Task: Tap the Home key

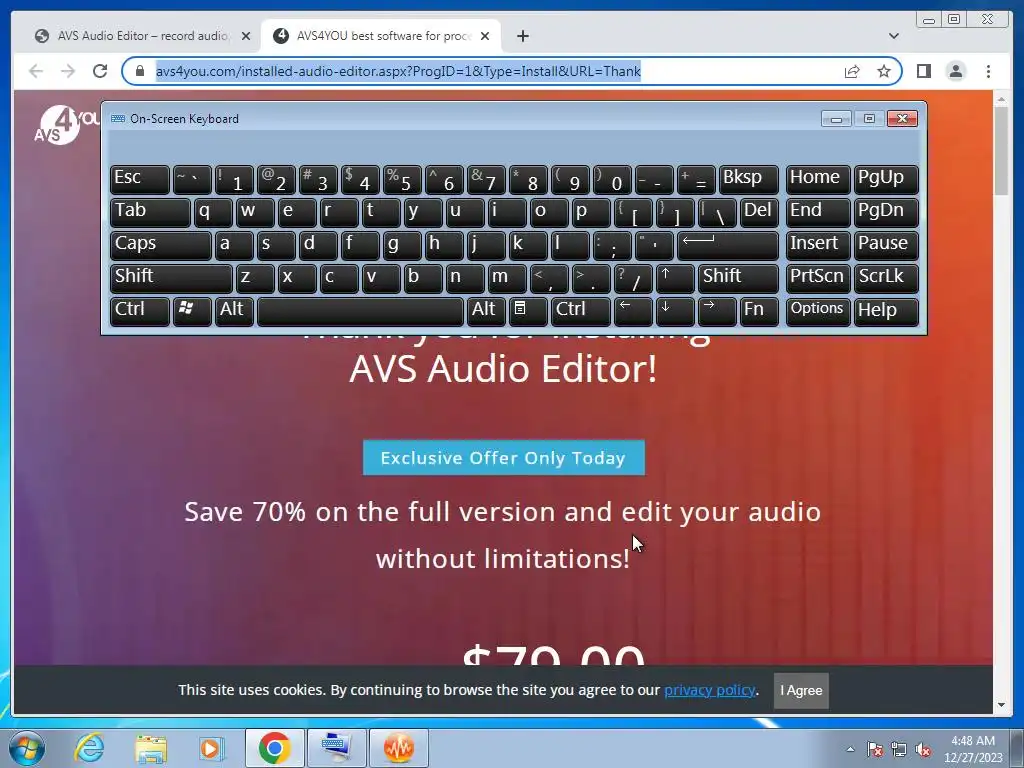Action: pos(818,180)
